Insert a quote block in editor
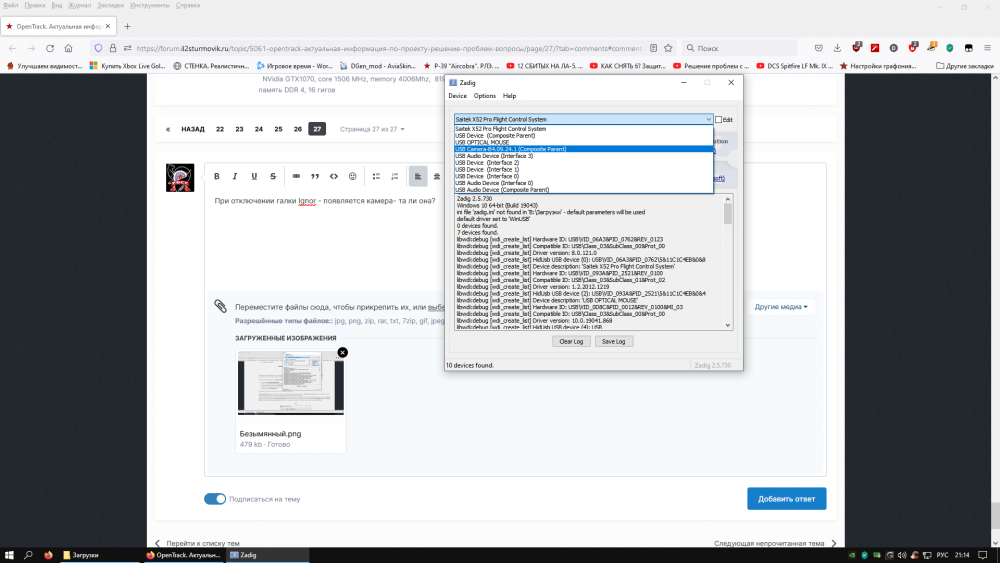1000x563 pixels. coord(315,176)
